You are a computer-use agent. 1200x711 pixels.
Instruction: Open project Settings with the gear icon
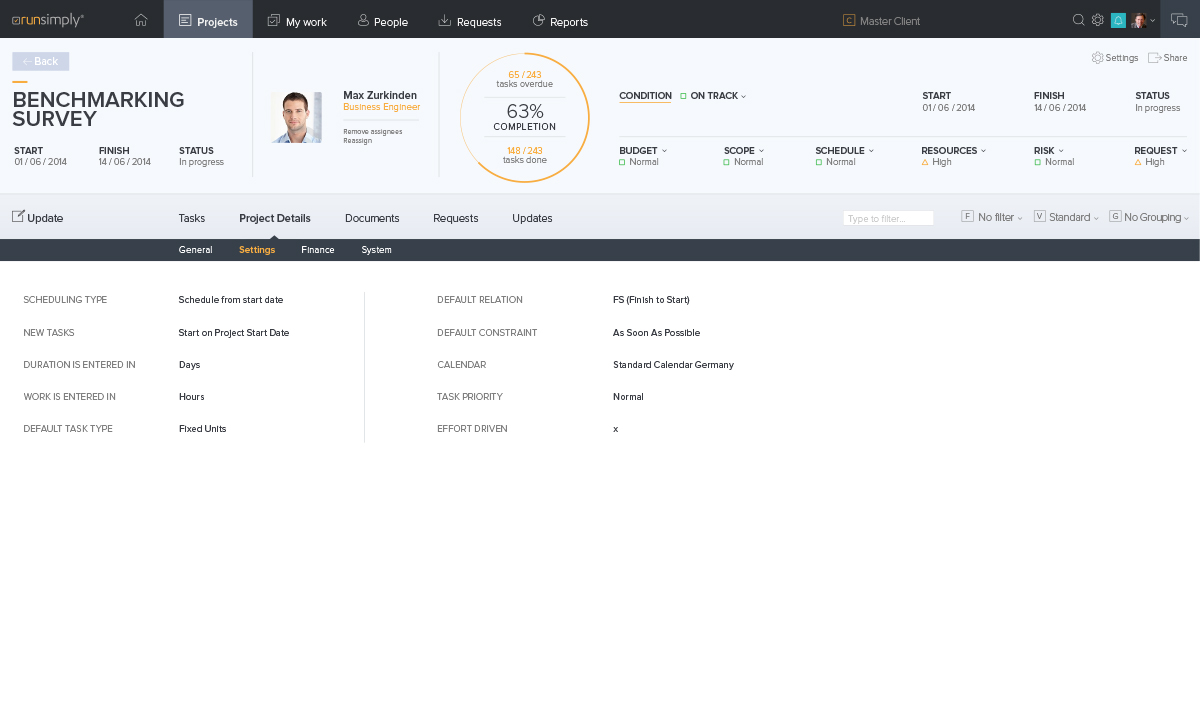(x=1097, y=58)
